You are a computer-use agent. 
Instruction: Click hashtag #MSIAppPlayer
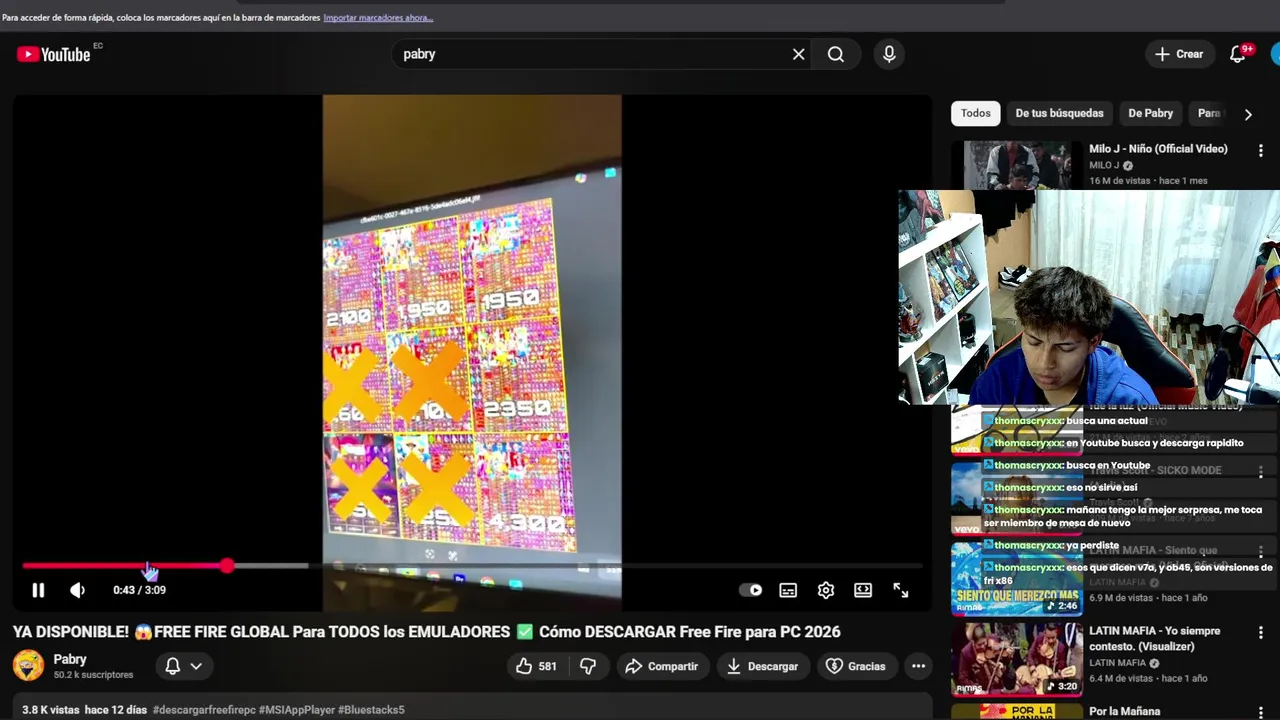[x=296, y=710]
